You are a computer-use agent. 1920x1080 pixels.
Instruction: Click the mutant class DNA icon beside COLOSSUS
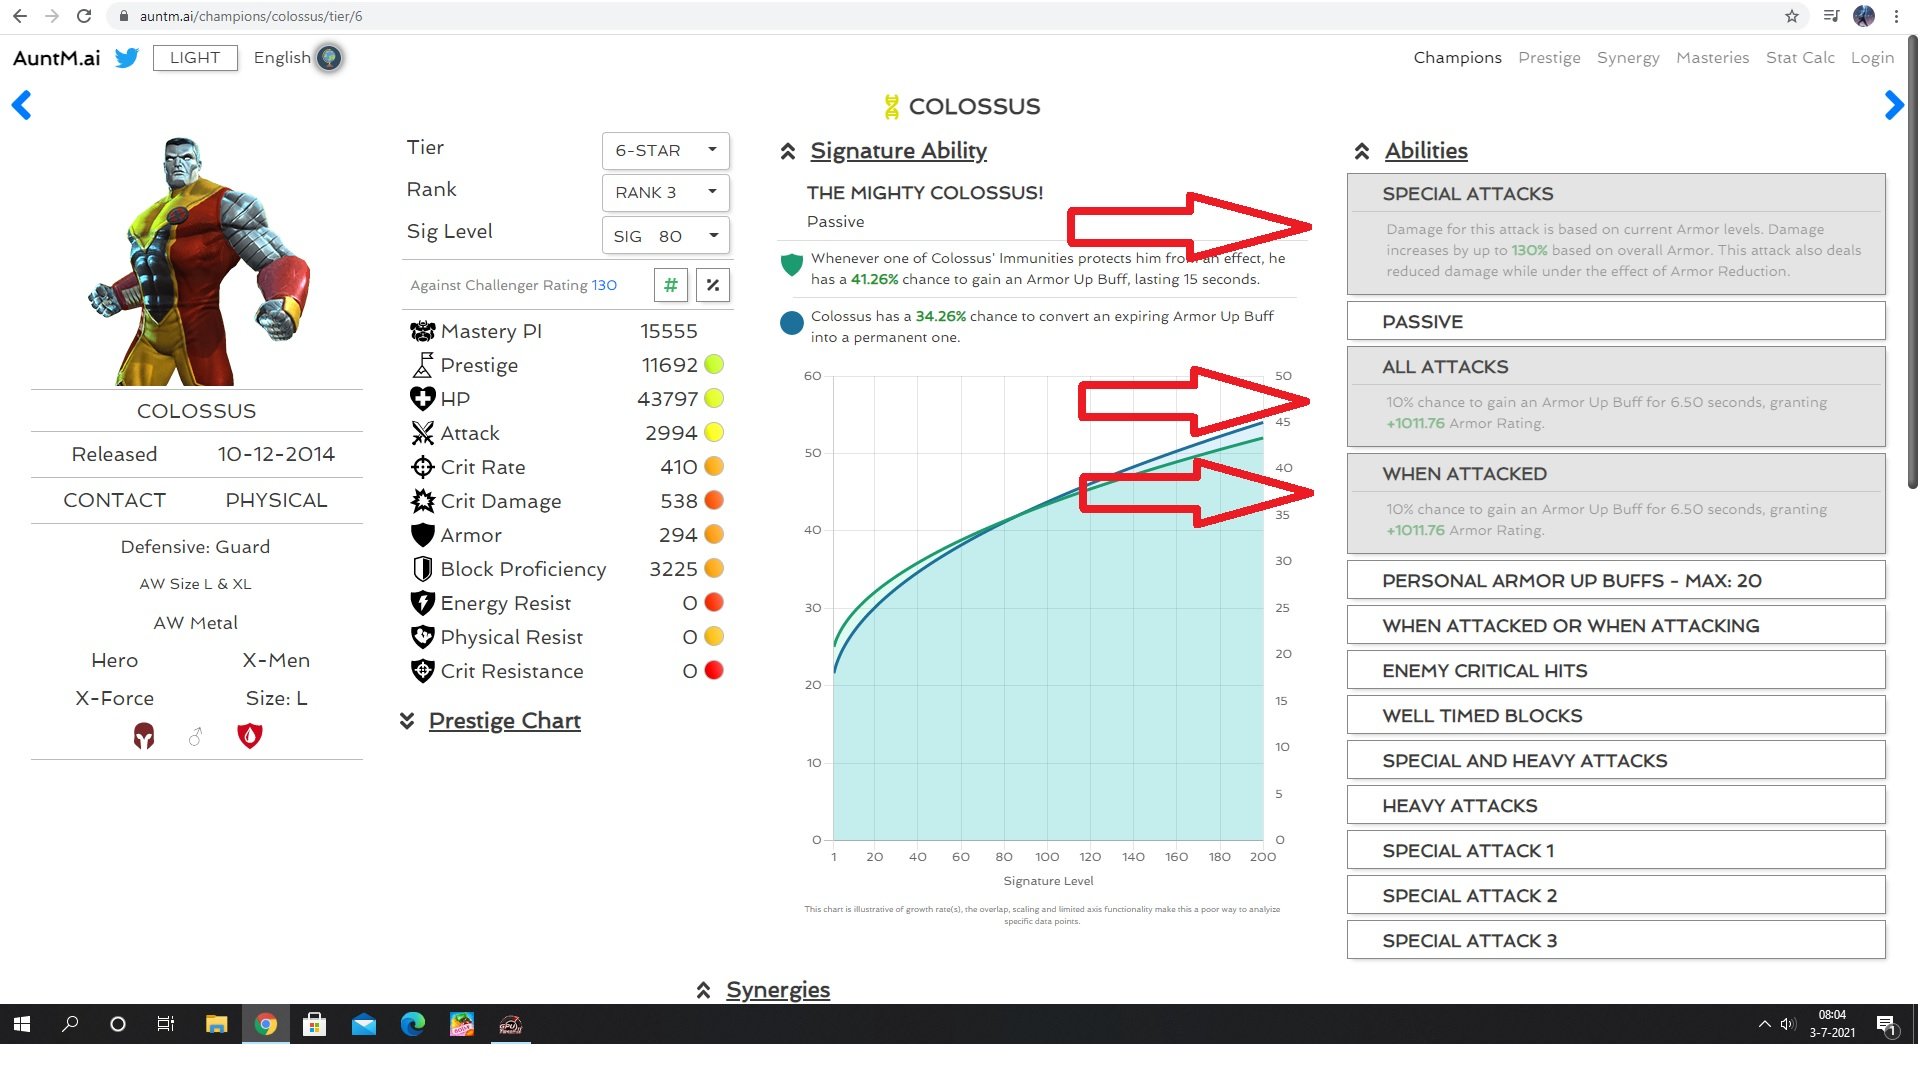892,106
